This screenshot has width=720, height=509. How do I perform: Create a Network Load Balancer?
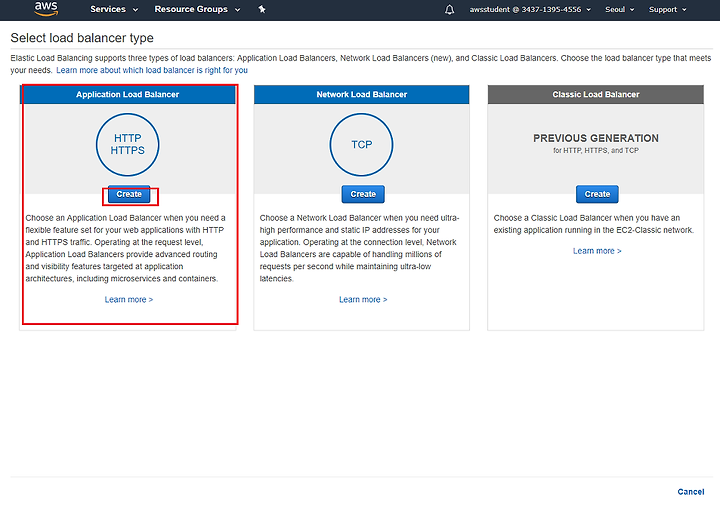click(x=363, y=194)
